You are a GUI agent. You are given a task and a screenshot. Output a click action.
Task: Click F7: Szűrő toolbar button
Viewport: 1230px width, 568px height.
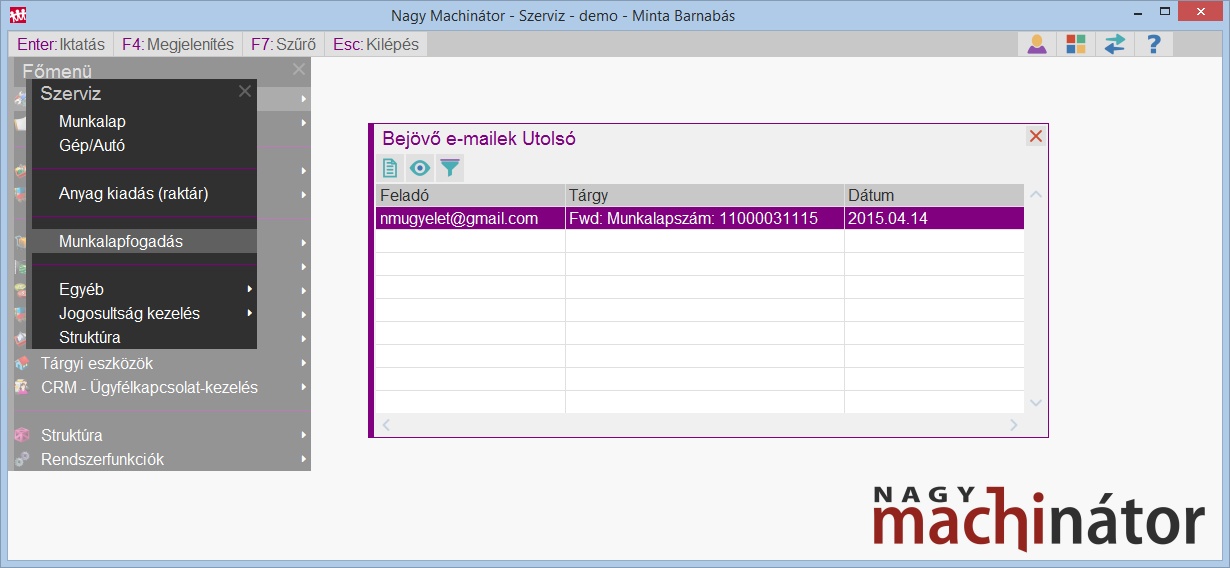(283, 44)
